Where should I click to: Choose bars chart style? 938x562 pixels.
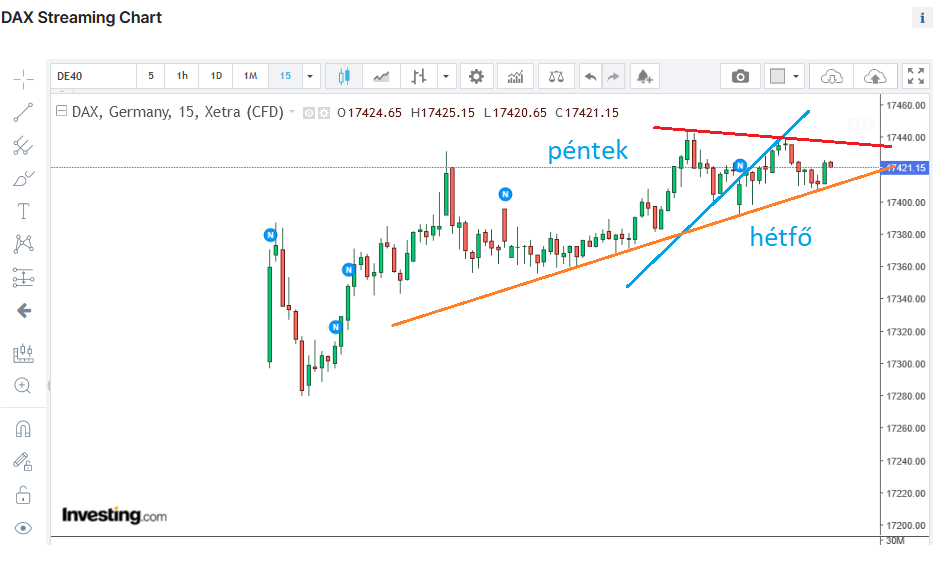[419, 76]
